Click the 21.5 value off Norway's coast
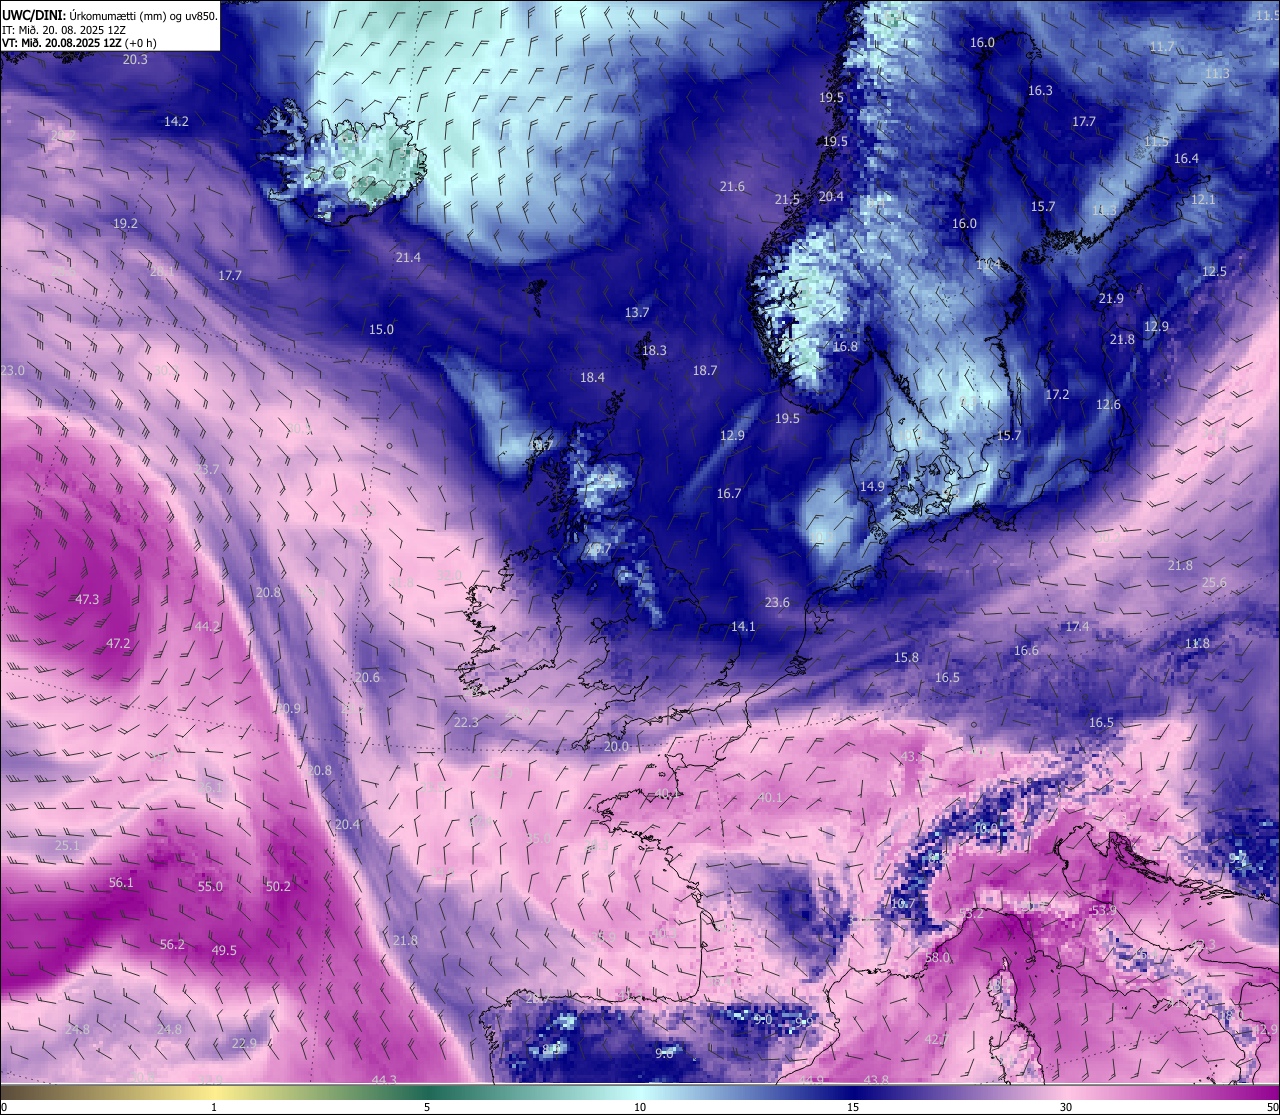The width and height of the screenshot is (1280, 1115). coord(787,200)
